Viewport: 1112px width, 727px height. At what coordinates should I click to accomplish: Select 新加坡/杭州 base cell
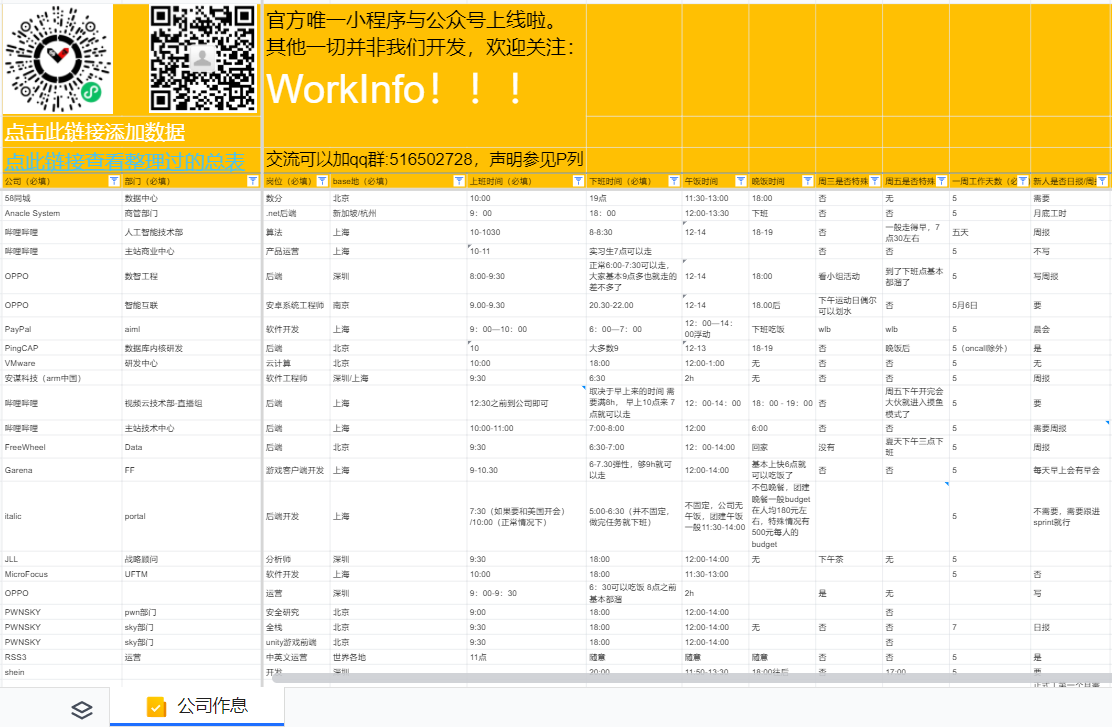tap(398, 213)
